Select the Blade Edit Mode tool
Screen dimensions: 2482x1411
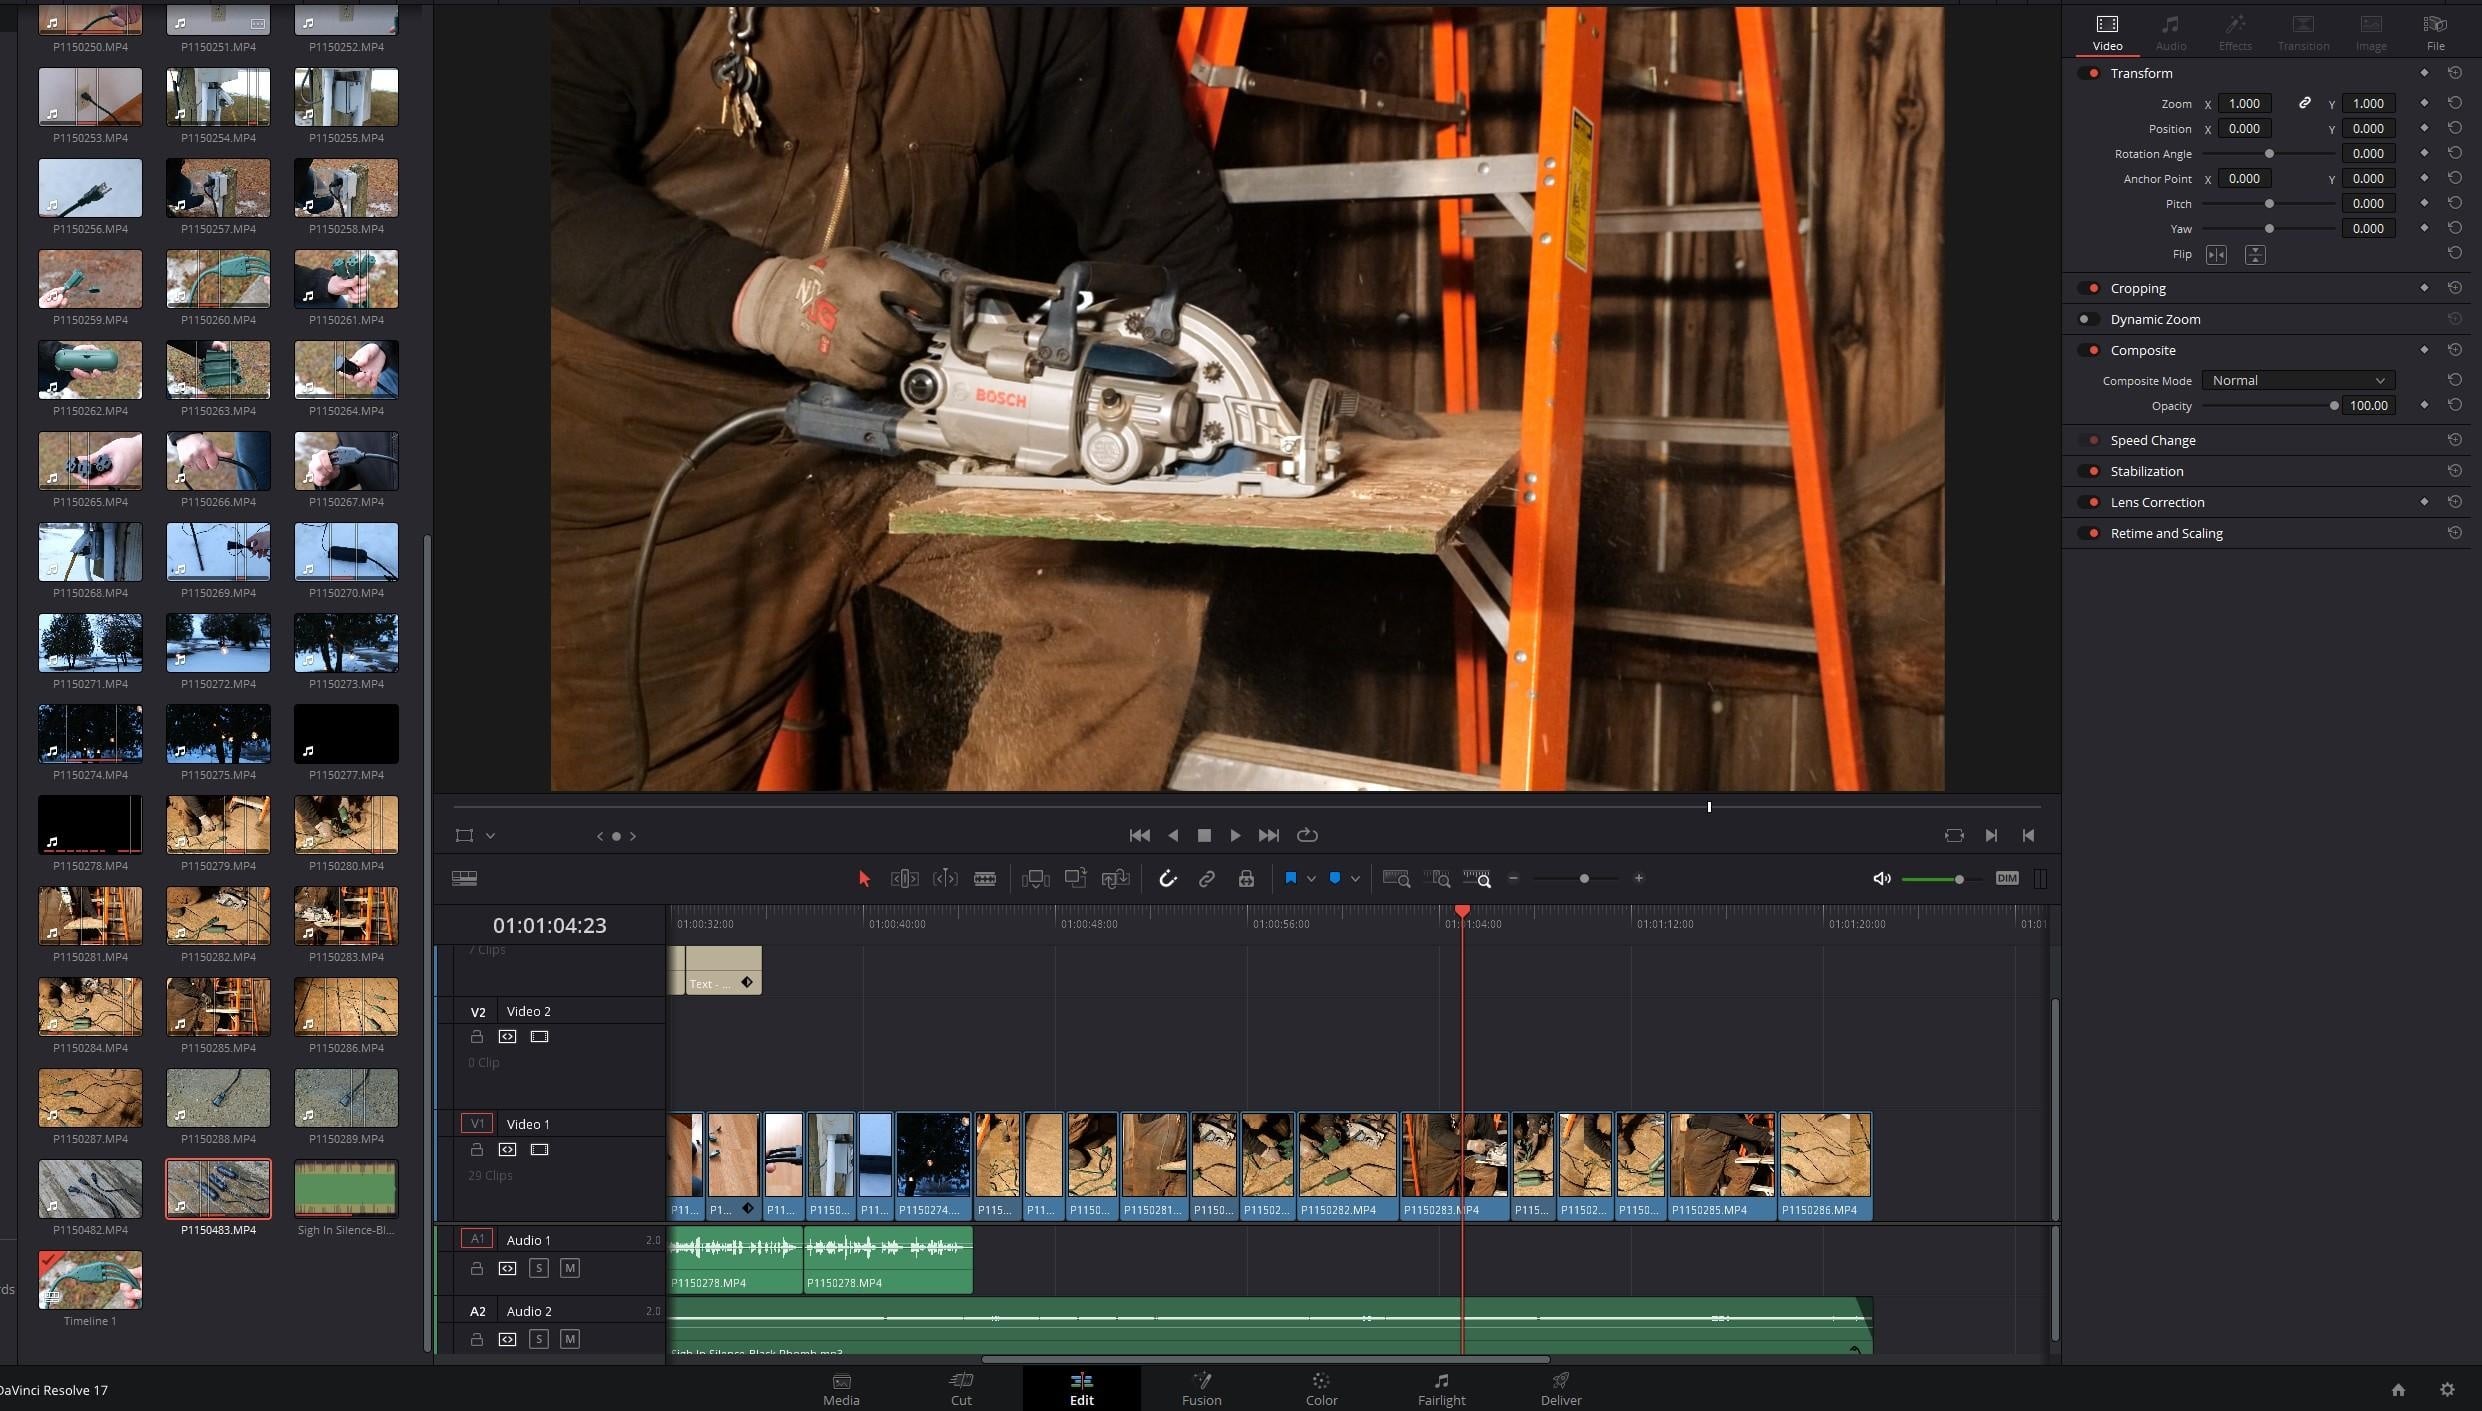click(985, 878)
